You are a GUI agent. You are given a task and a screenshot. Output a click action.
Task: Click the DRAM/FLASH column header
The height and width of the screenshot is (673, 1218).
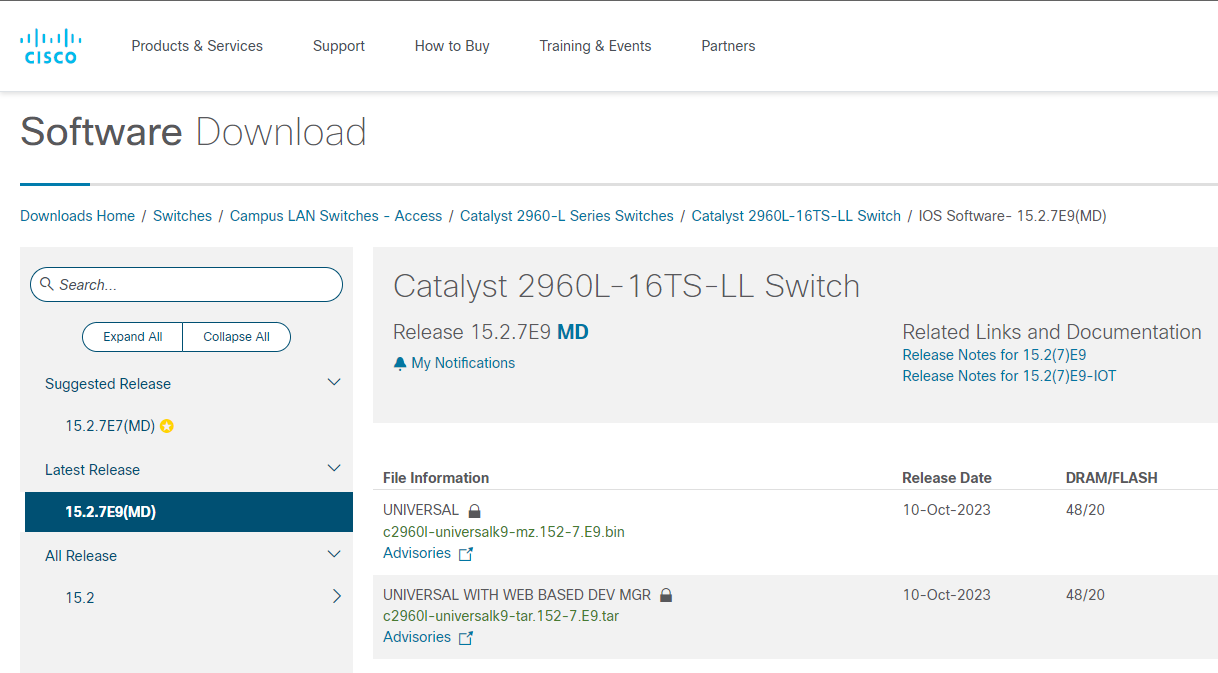tap(1112, 478)
